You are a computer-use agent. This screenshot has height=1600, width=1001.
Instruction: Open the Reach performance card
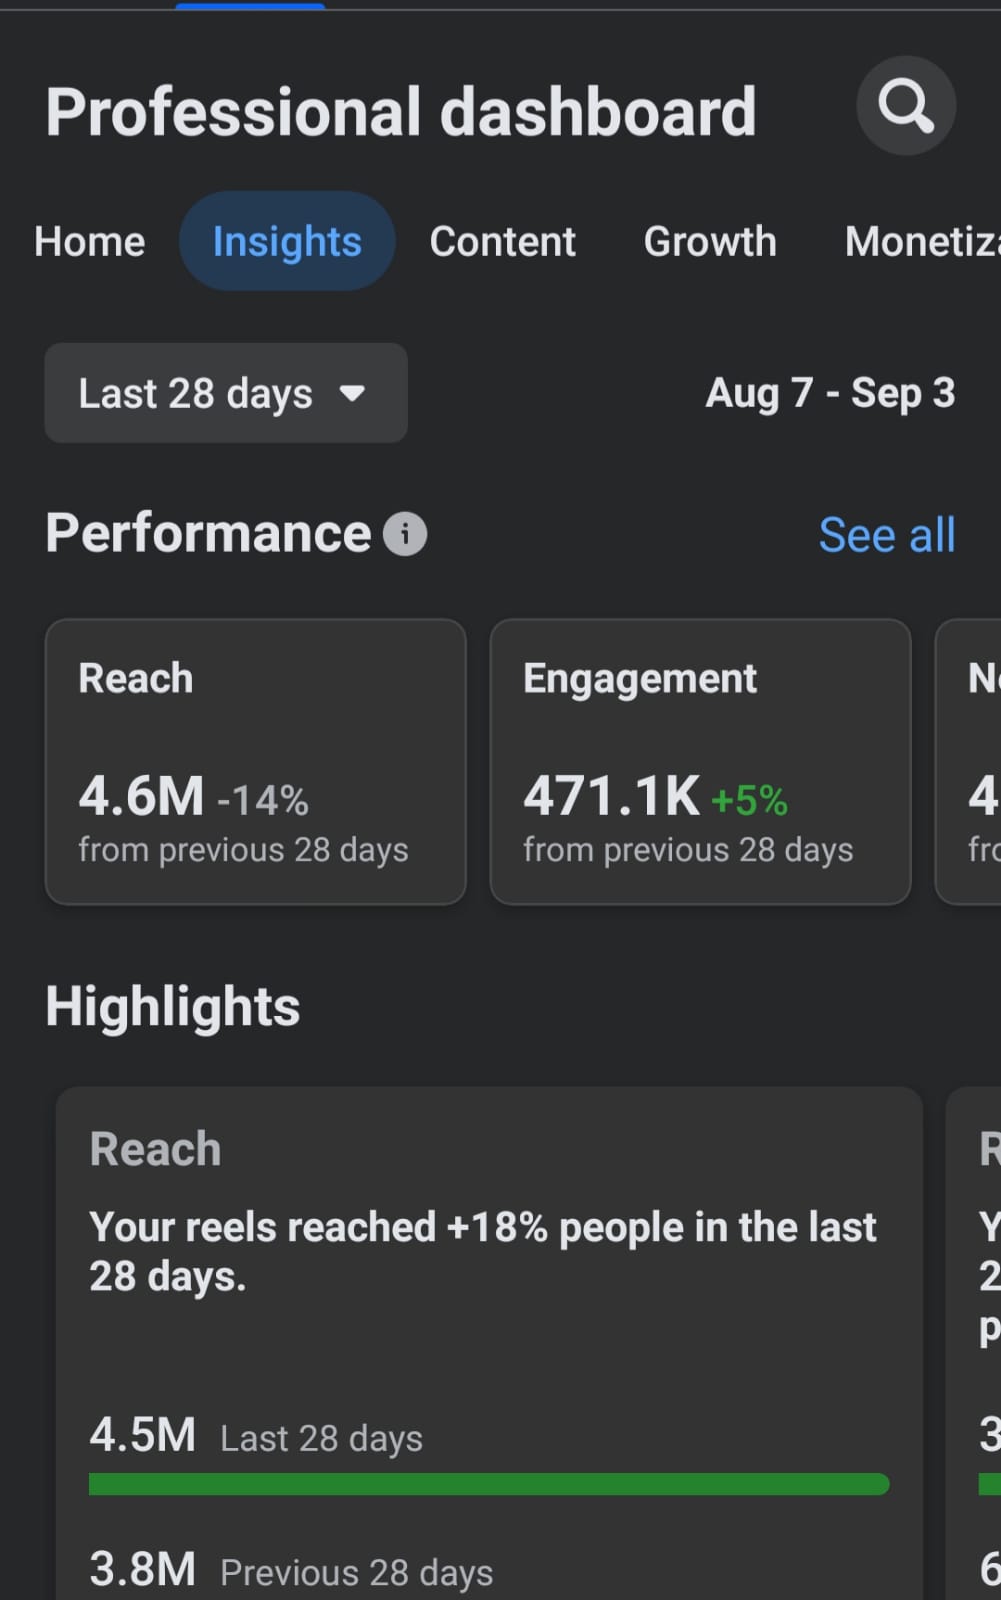coord(256,762)
